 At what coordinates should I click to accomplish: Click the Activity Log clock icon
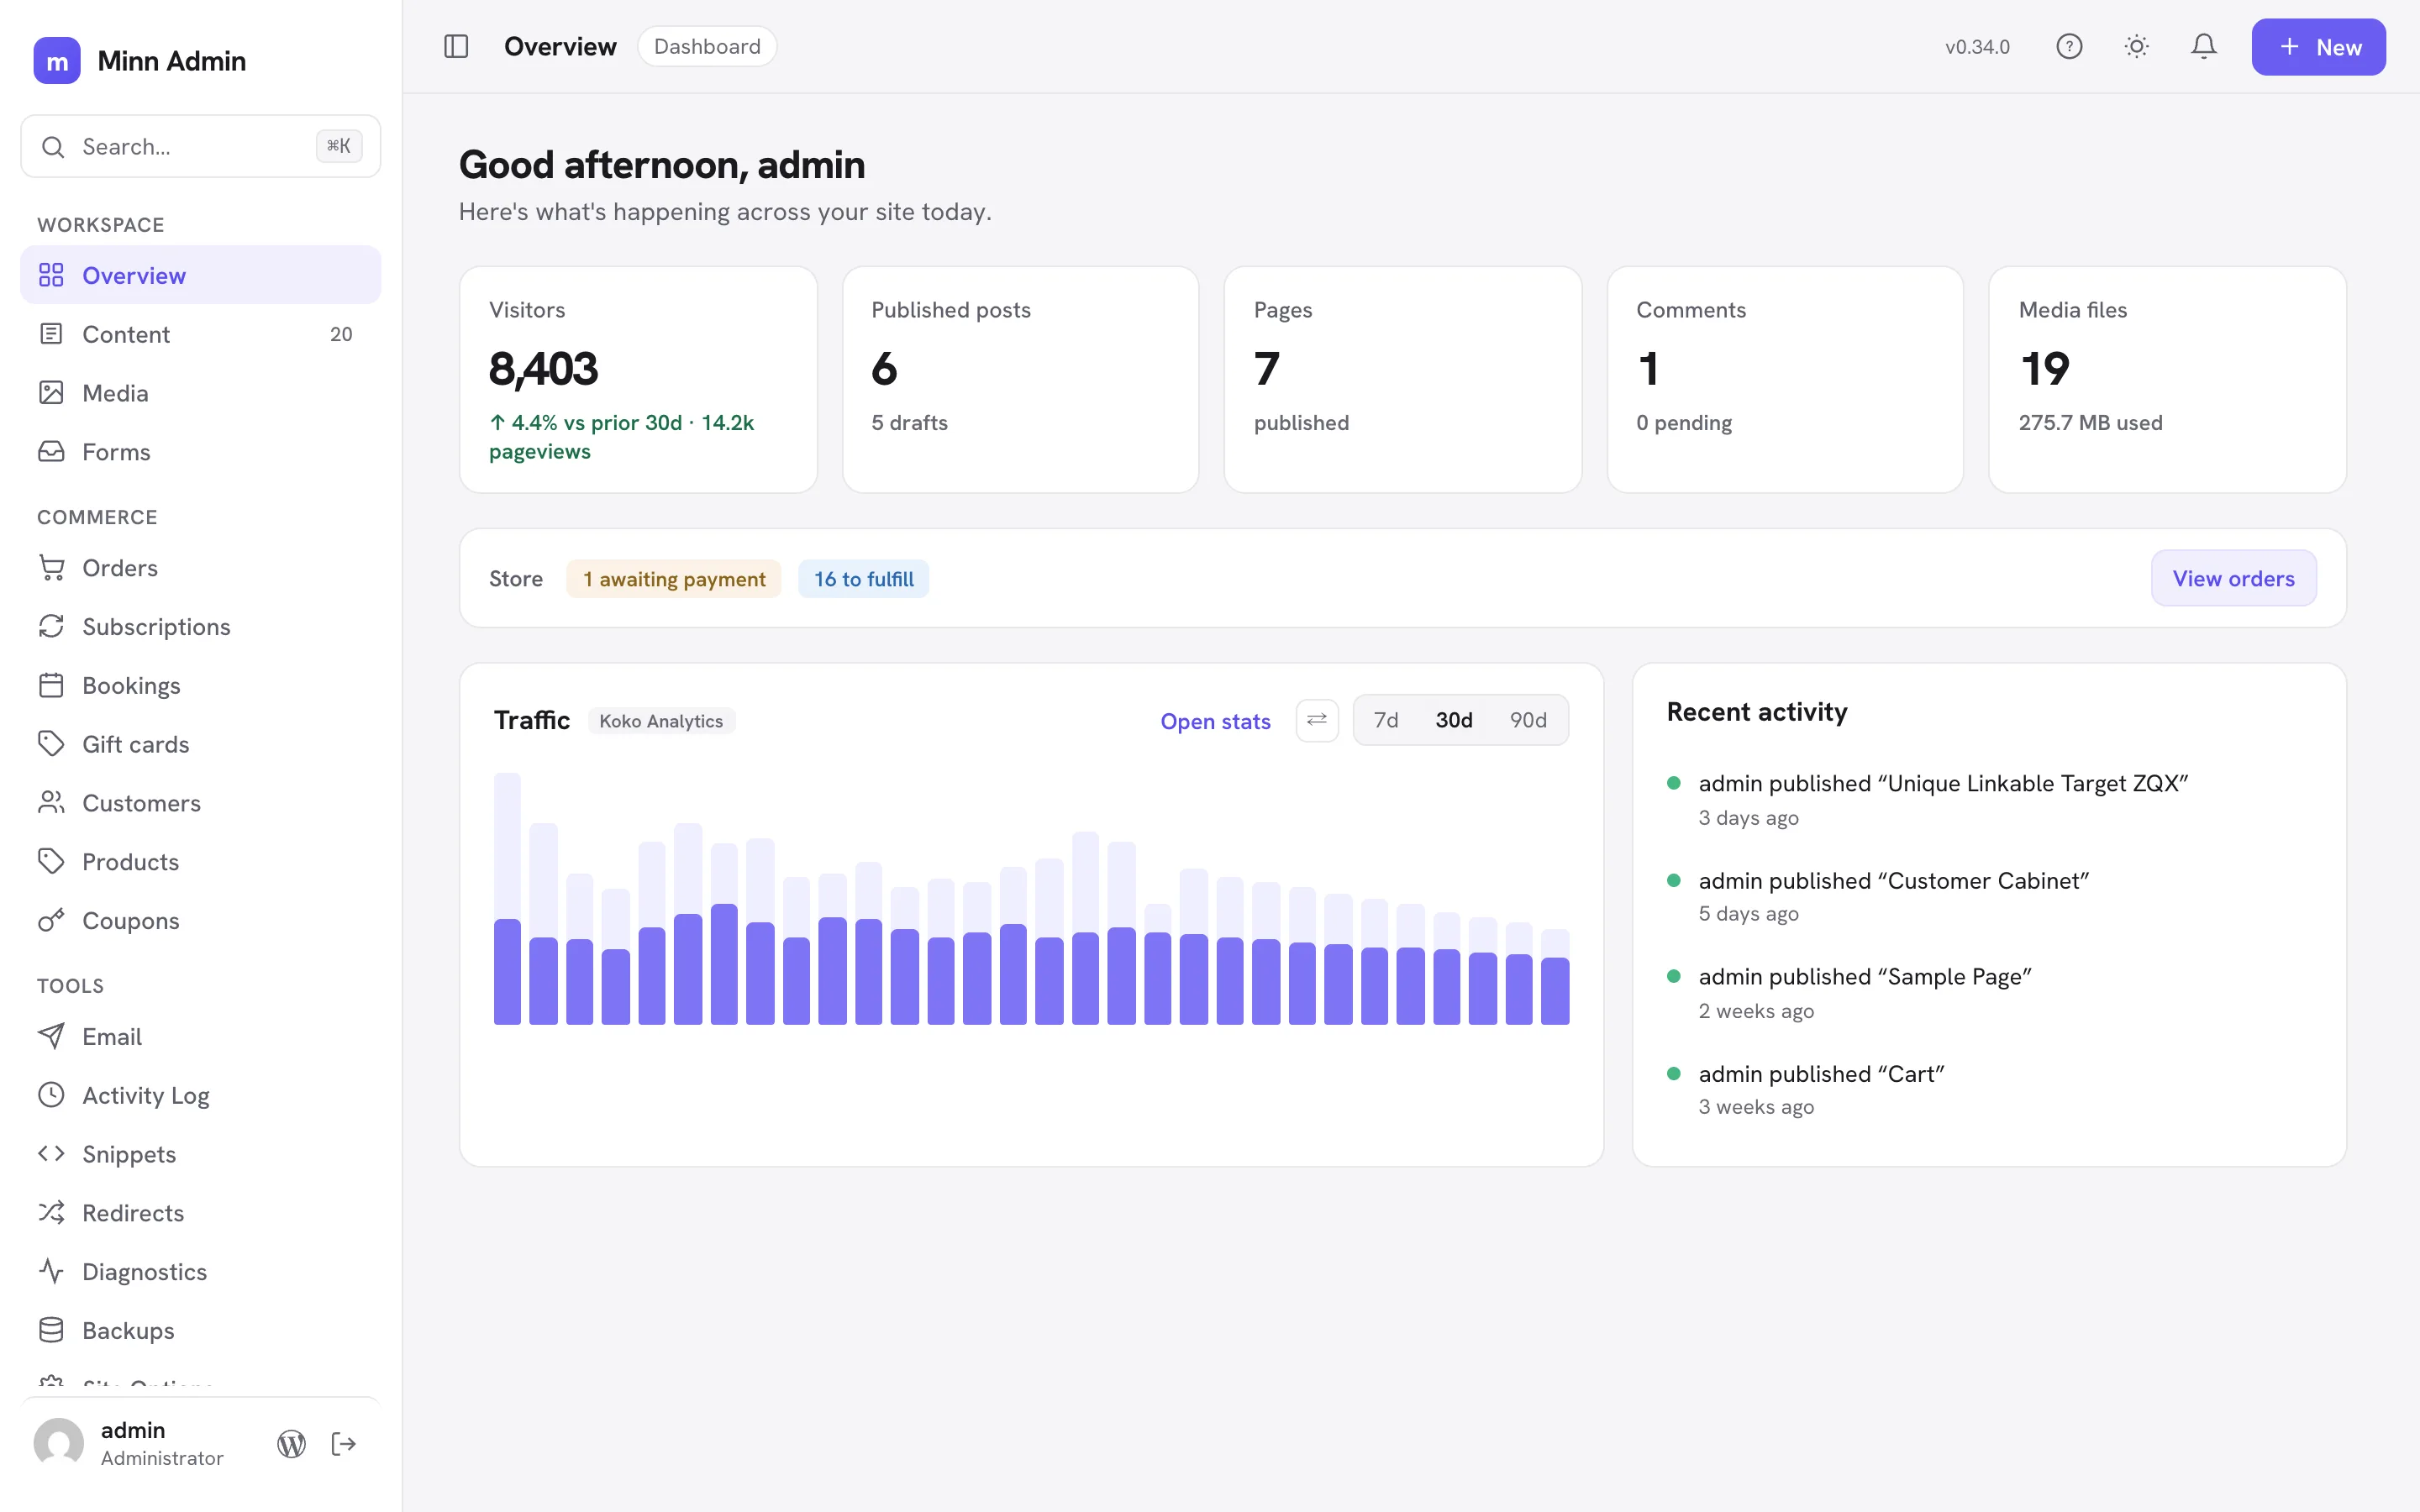click(51, 1095)
